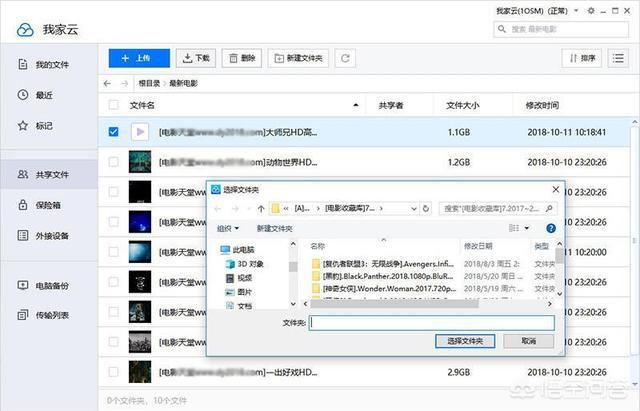640x411 pixels.
Task: Click the 选择文件夹 confirm button in dialog
Action: (465, 341)
